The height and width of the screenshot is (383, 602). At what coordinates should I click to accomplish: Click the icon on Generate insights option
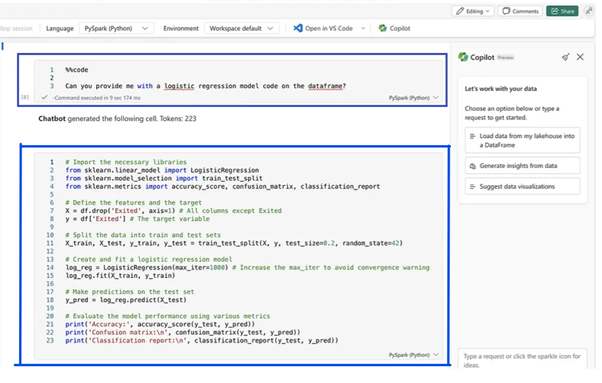tap(472, 166)
